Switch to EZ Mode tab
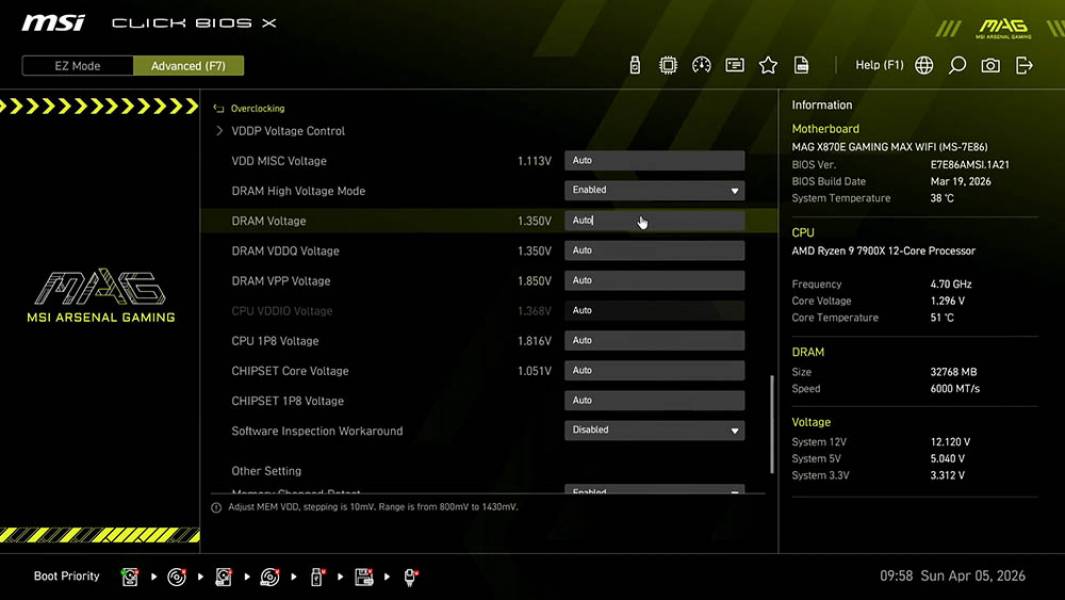 click(x=76, y=65)
